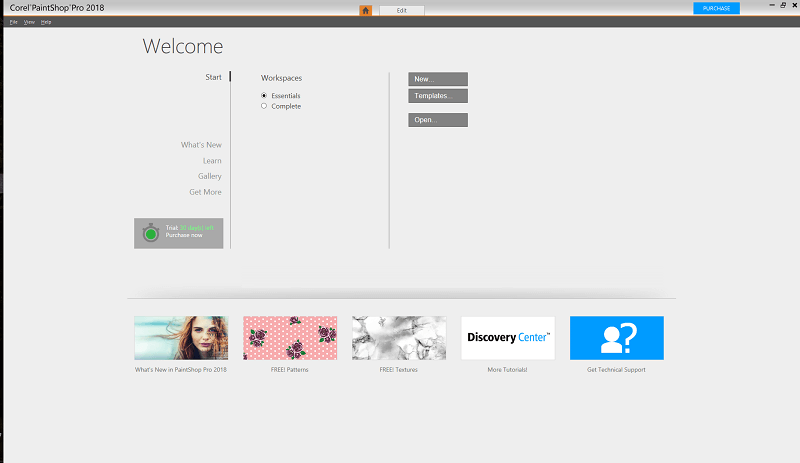Click the Get Technical Support icon tile

[617, 338]
